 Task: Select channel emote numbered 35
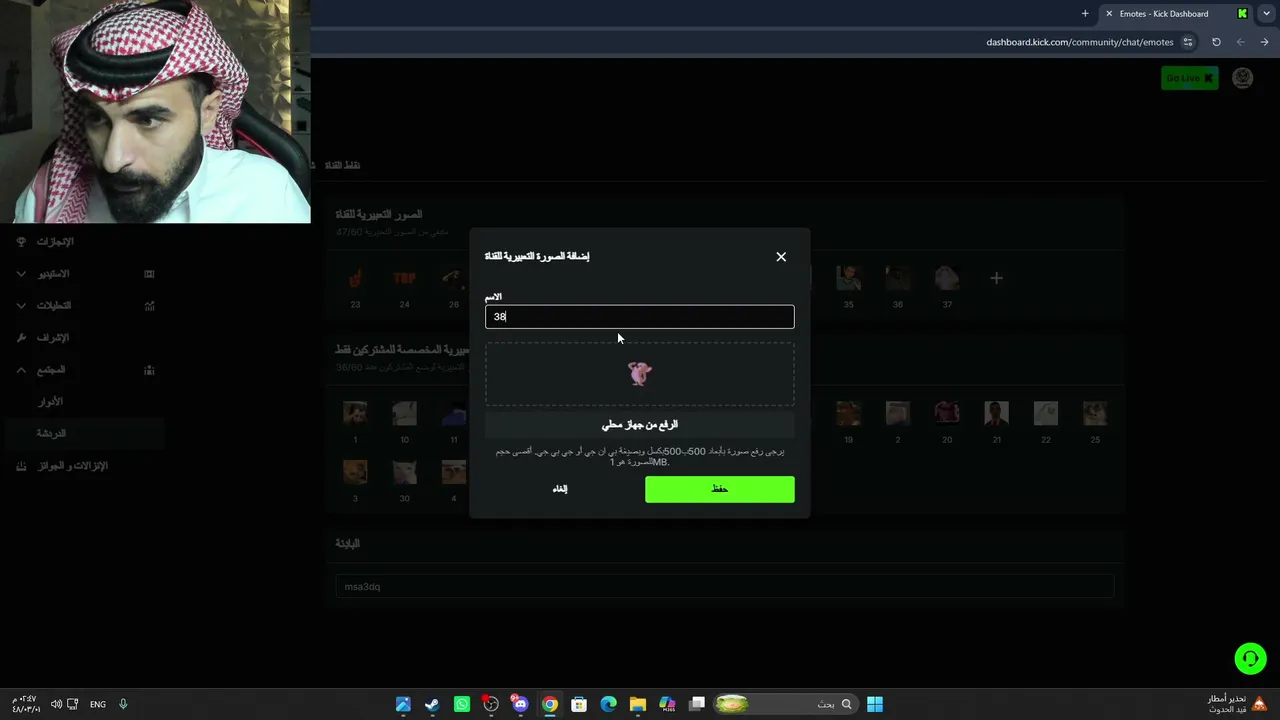(x=848, y=278)
